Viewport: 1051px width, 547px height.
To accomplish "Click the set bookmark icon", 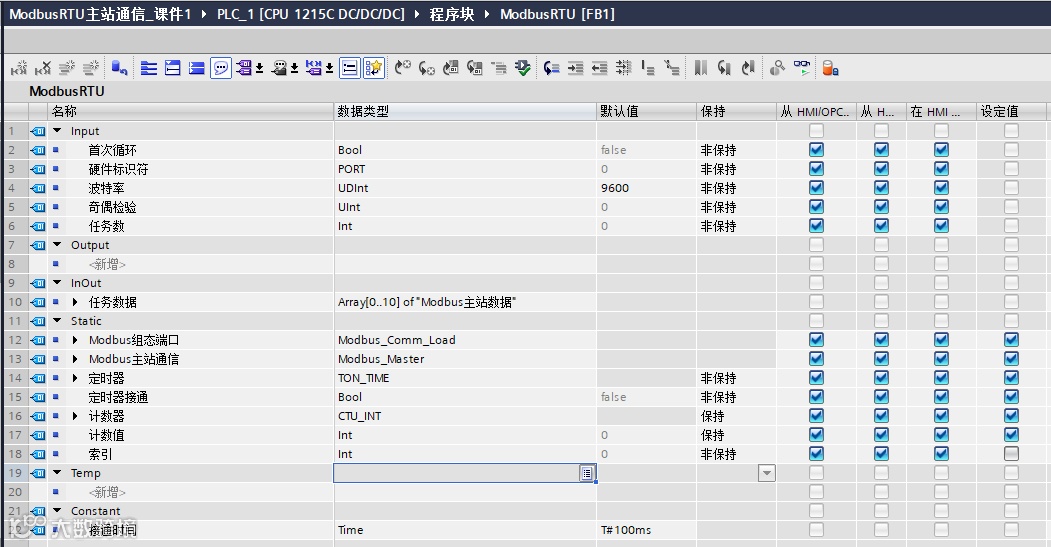I will 700,68.
